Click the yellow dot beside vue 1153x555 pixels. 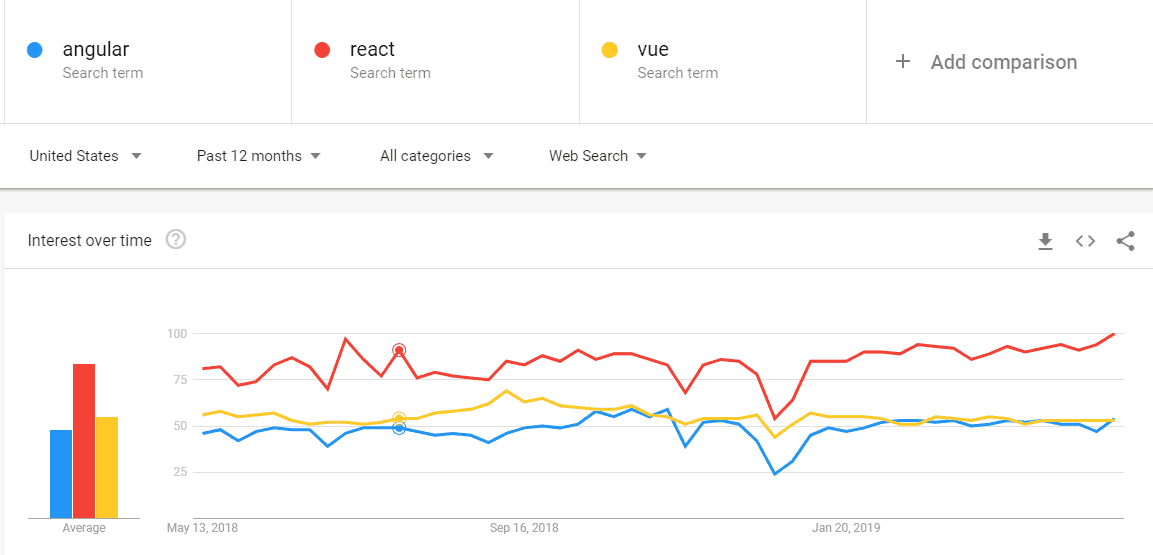(x=609, y=50)
